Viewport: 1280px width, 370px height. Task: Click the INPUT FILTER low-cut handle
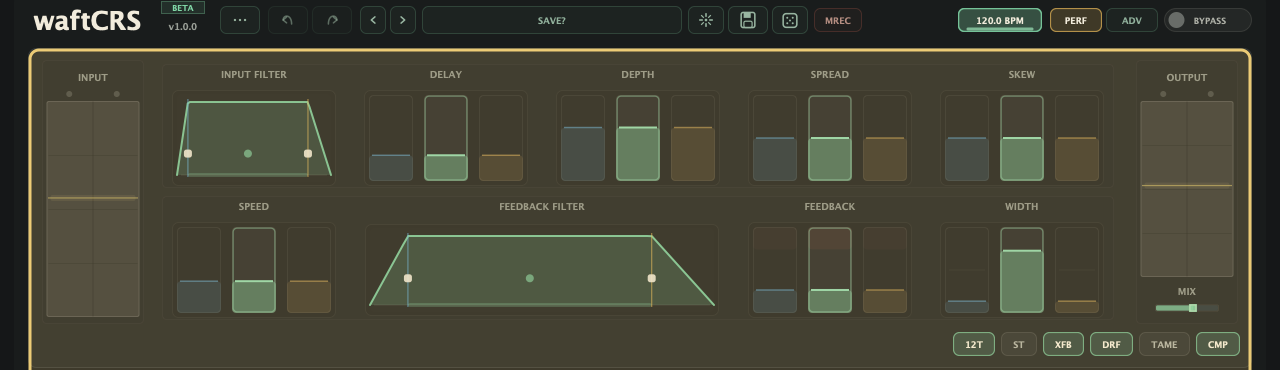(188, 154)
